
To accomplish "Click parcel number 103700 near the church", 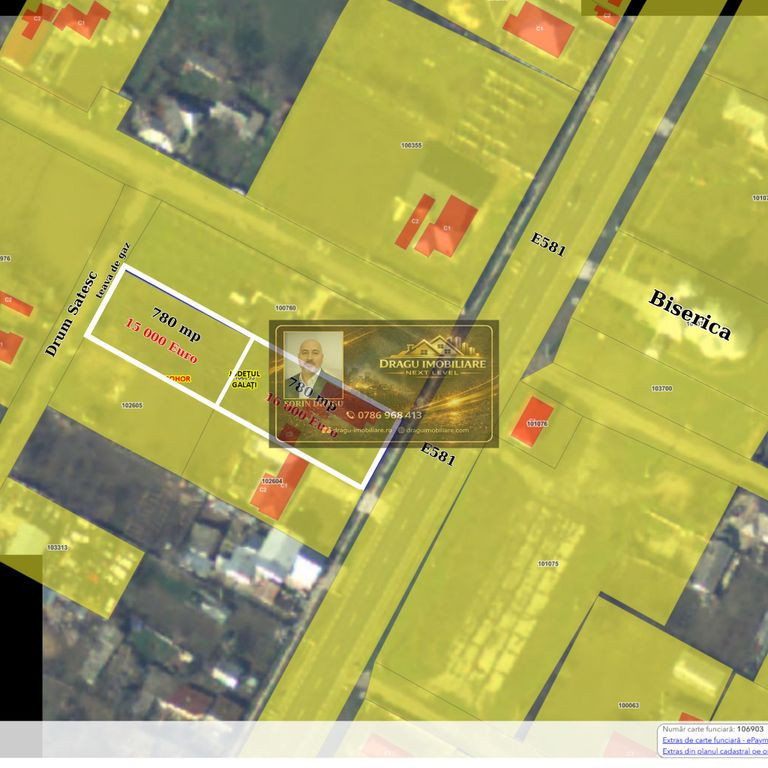I will tap(661, 388).
